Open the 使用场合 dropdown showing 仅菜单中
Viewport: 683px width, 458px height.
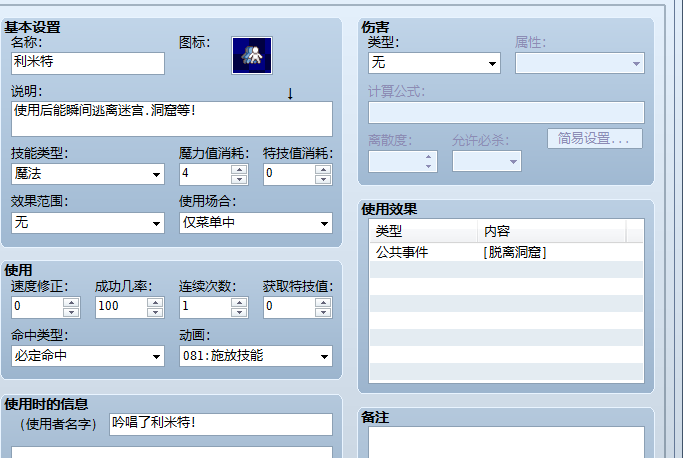point(256,223)
